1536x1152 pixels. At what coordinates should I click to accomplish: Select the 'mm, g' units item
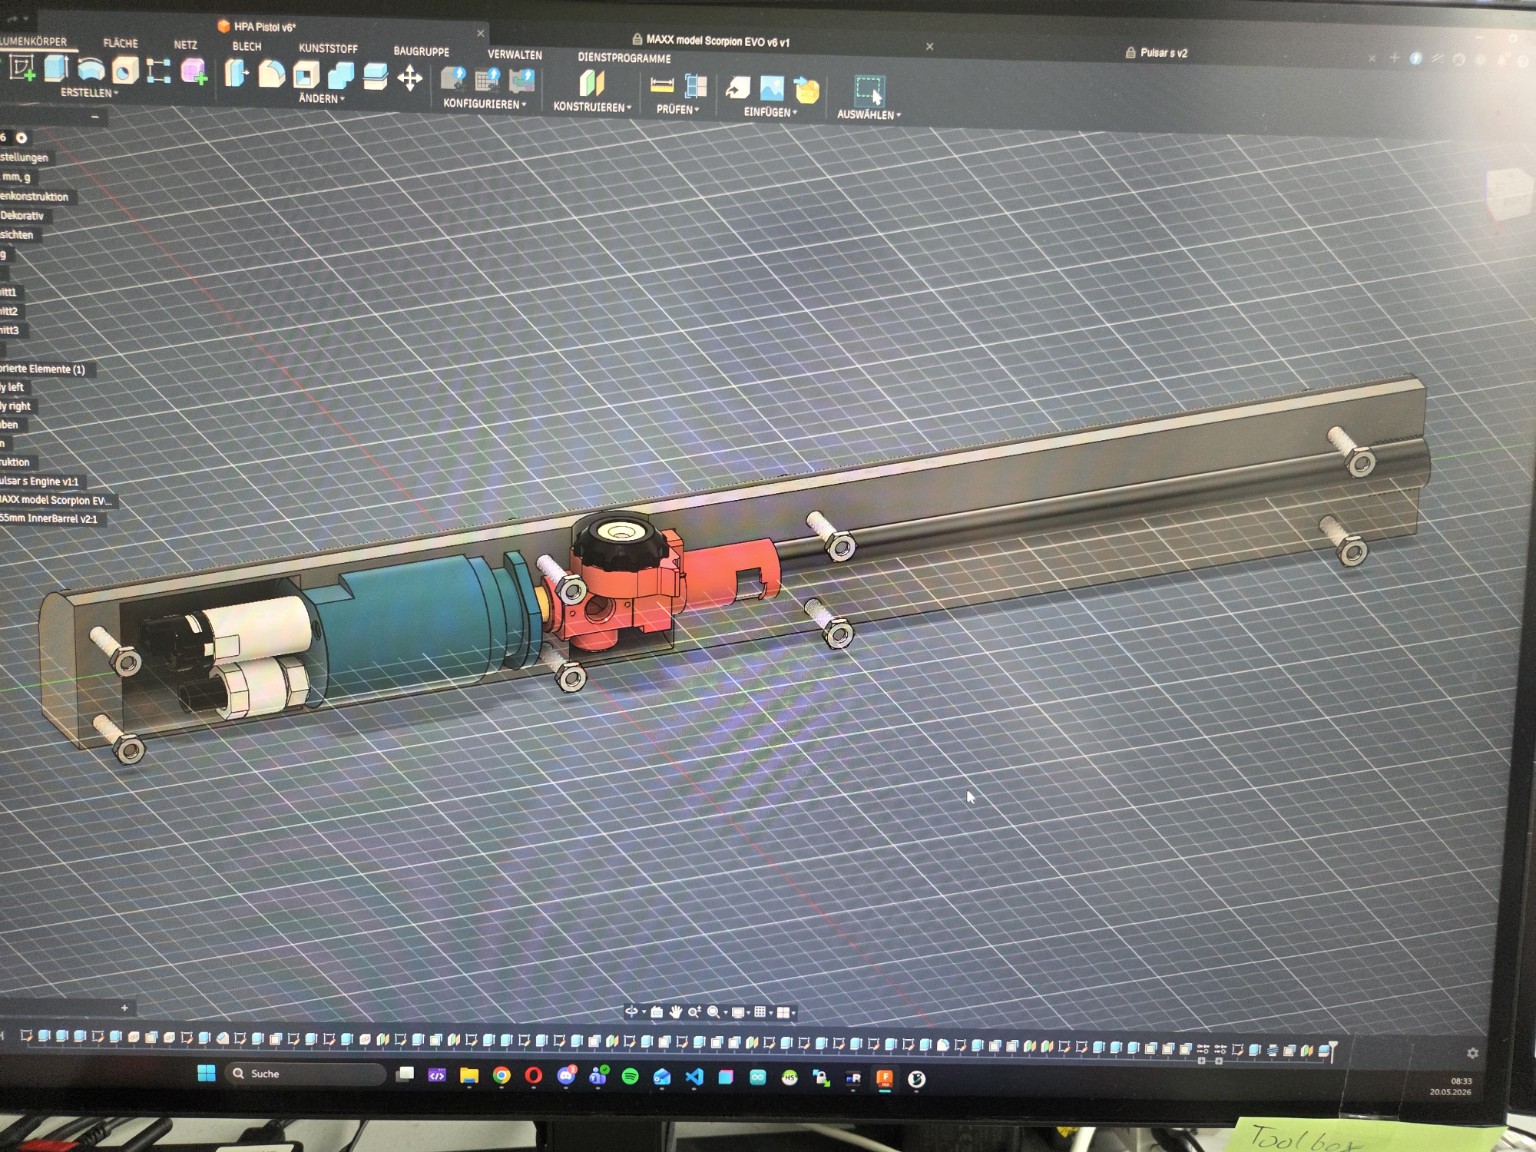click(x=16, y=177)
